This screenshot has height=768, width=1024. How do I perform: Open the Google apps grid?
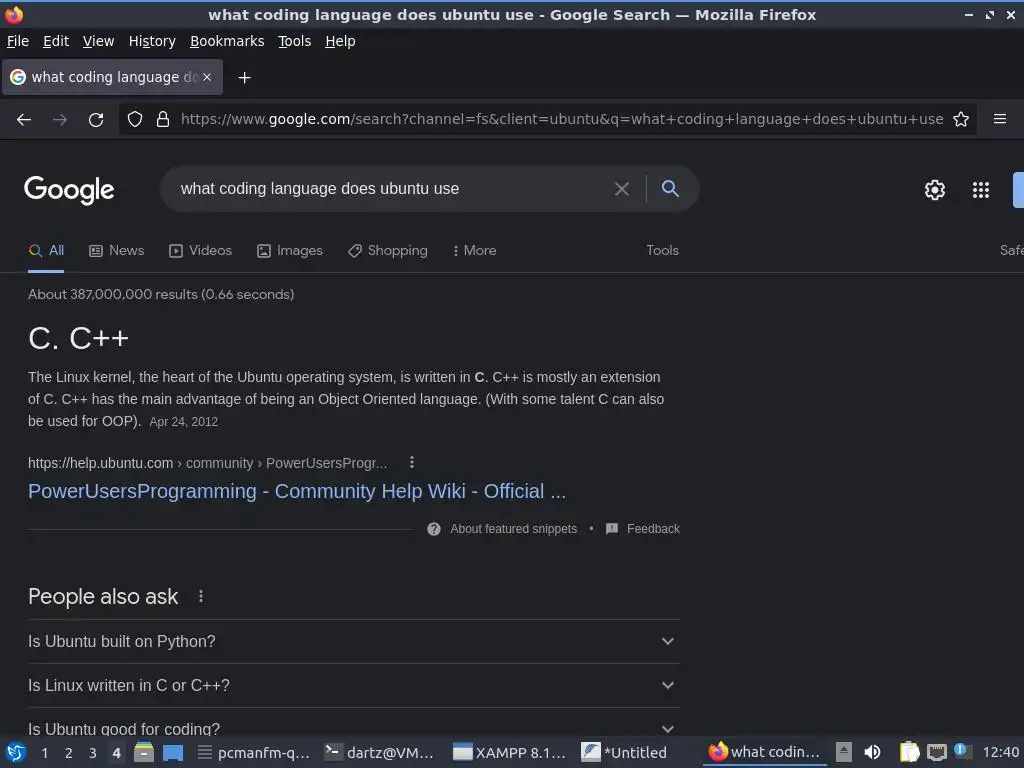[x=981, y=189]
